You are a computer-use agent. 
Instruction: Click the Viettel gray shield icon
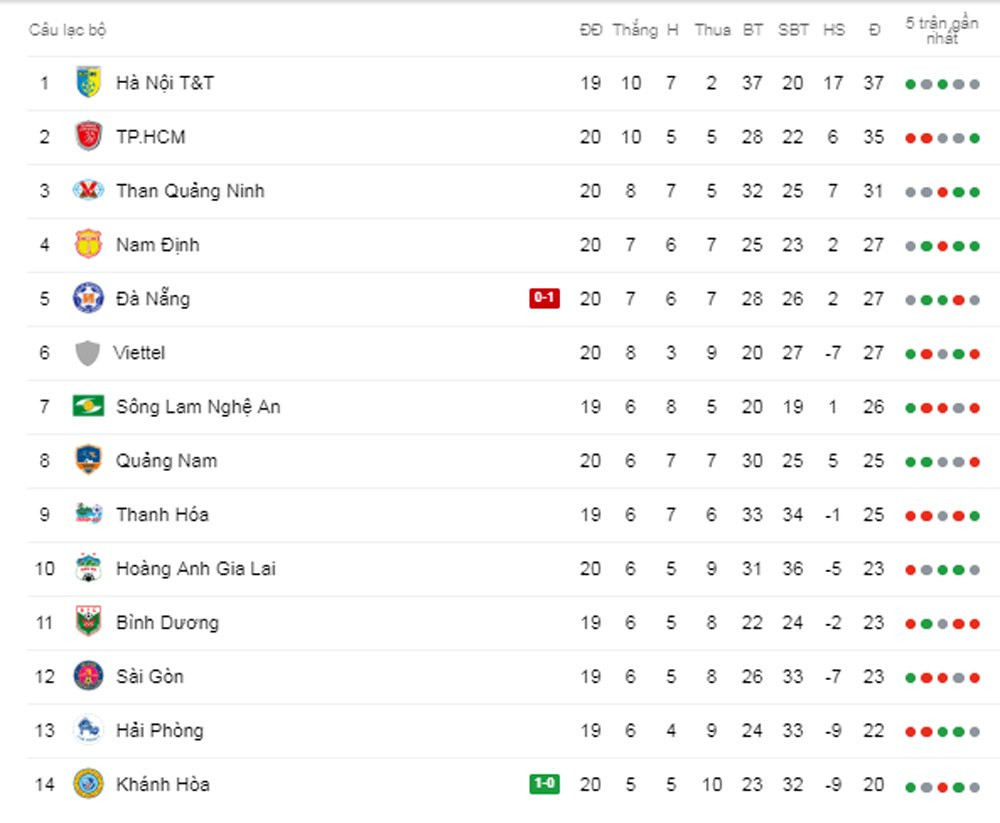coord(88,353)
